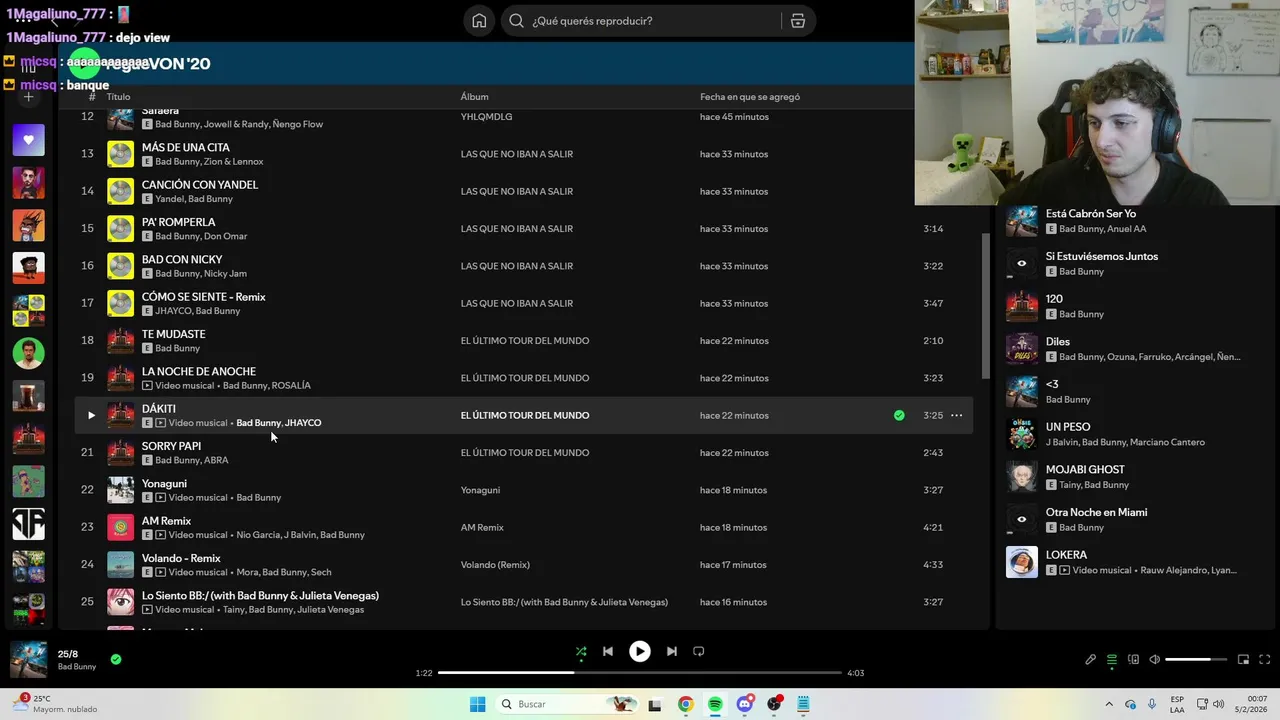
Task: Open the ROSALÍA artist link
Action: [x=291, y=386]
